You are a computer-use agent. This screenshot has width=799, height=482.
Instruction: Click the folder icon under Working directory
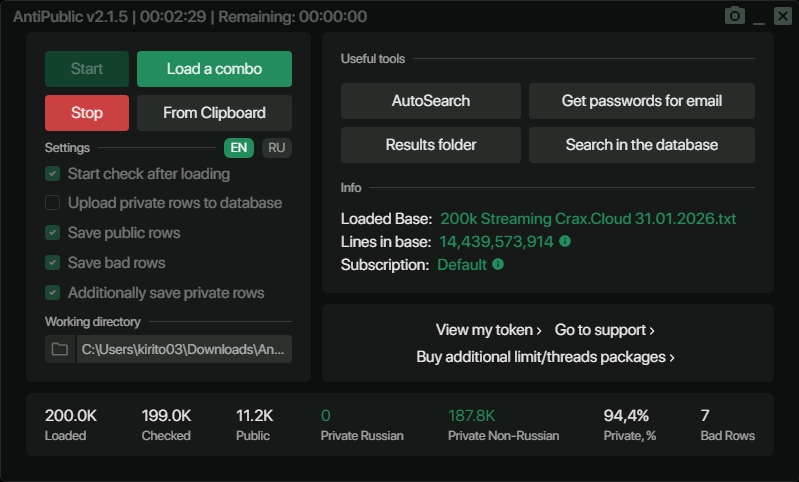pos(60,349)
